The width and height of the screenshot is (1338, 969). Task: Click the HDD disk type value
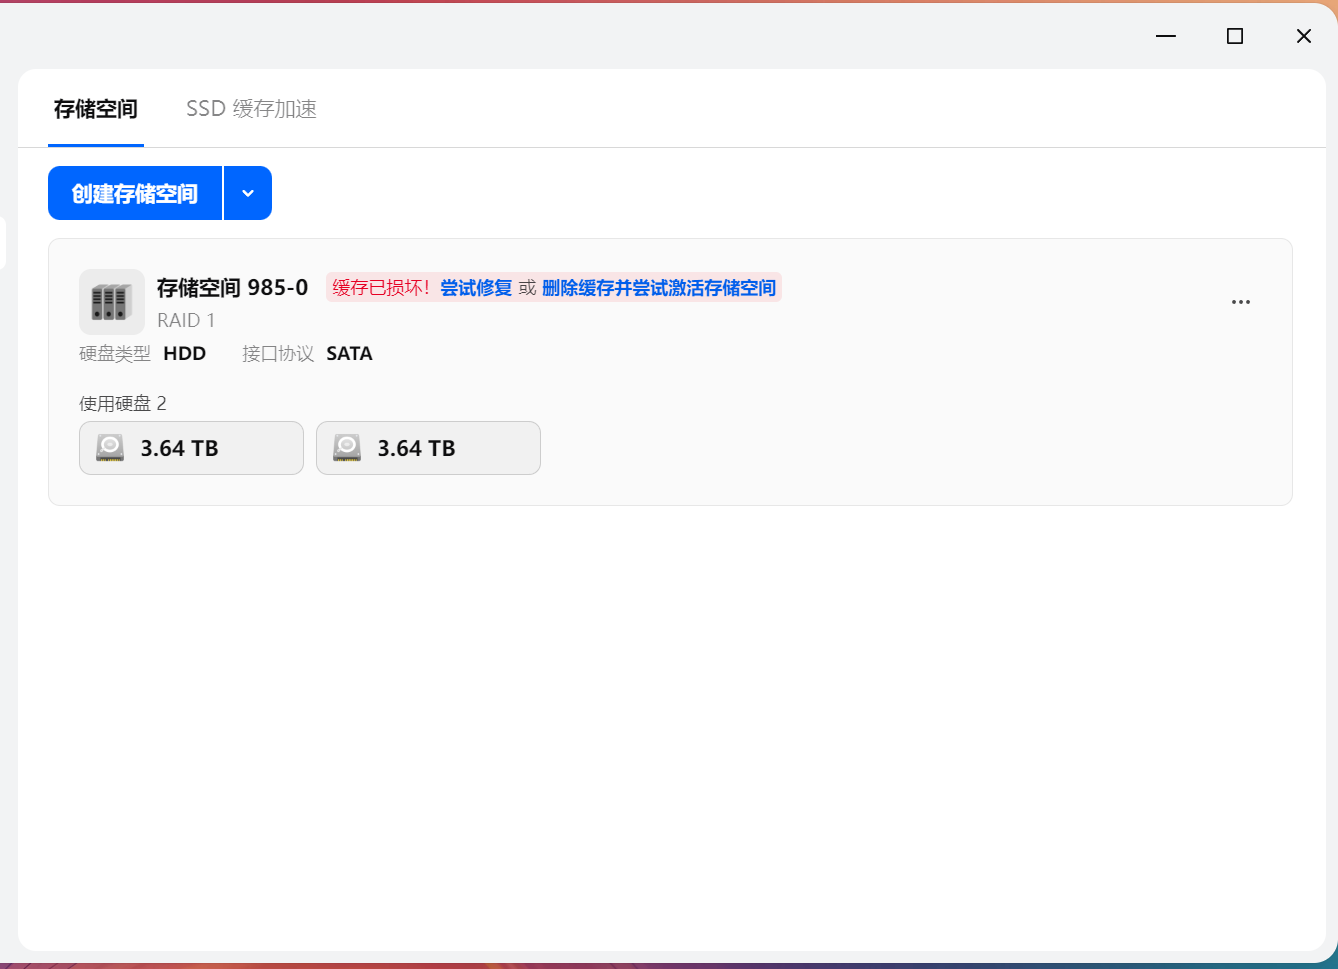tap(185, 353)
